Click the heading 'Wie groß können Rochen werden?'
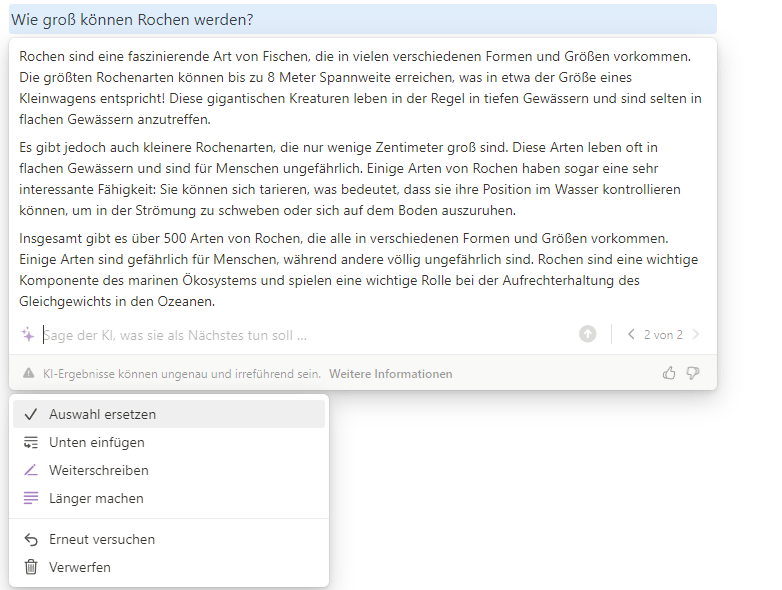782x590 pixels. (x=132, y=19)
